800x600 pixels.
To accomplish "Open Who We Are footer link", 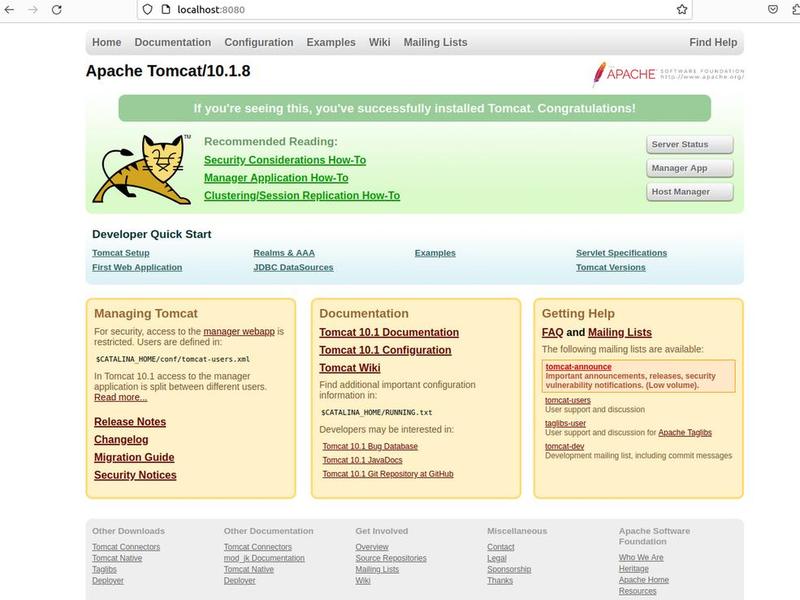I will click(x=641, y=558).
